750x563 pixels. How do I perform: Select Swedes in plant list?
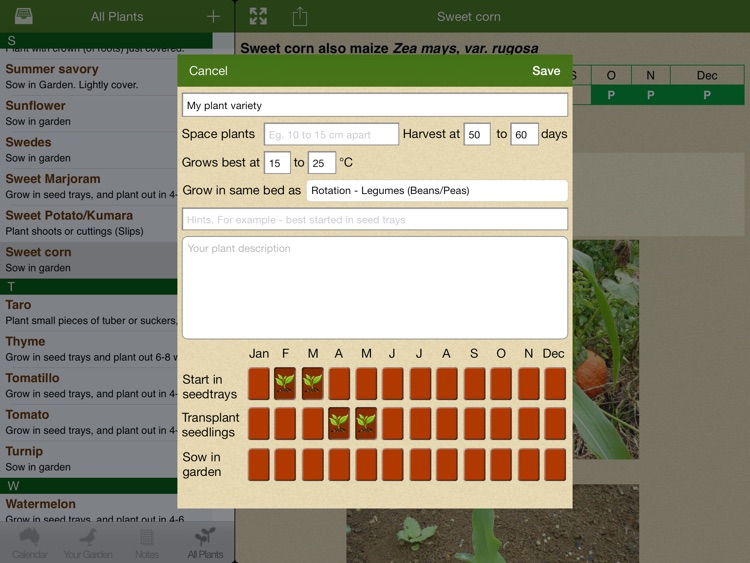(x=88, y=150)
